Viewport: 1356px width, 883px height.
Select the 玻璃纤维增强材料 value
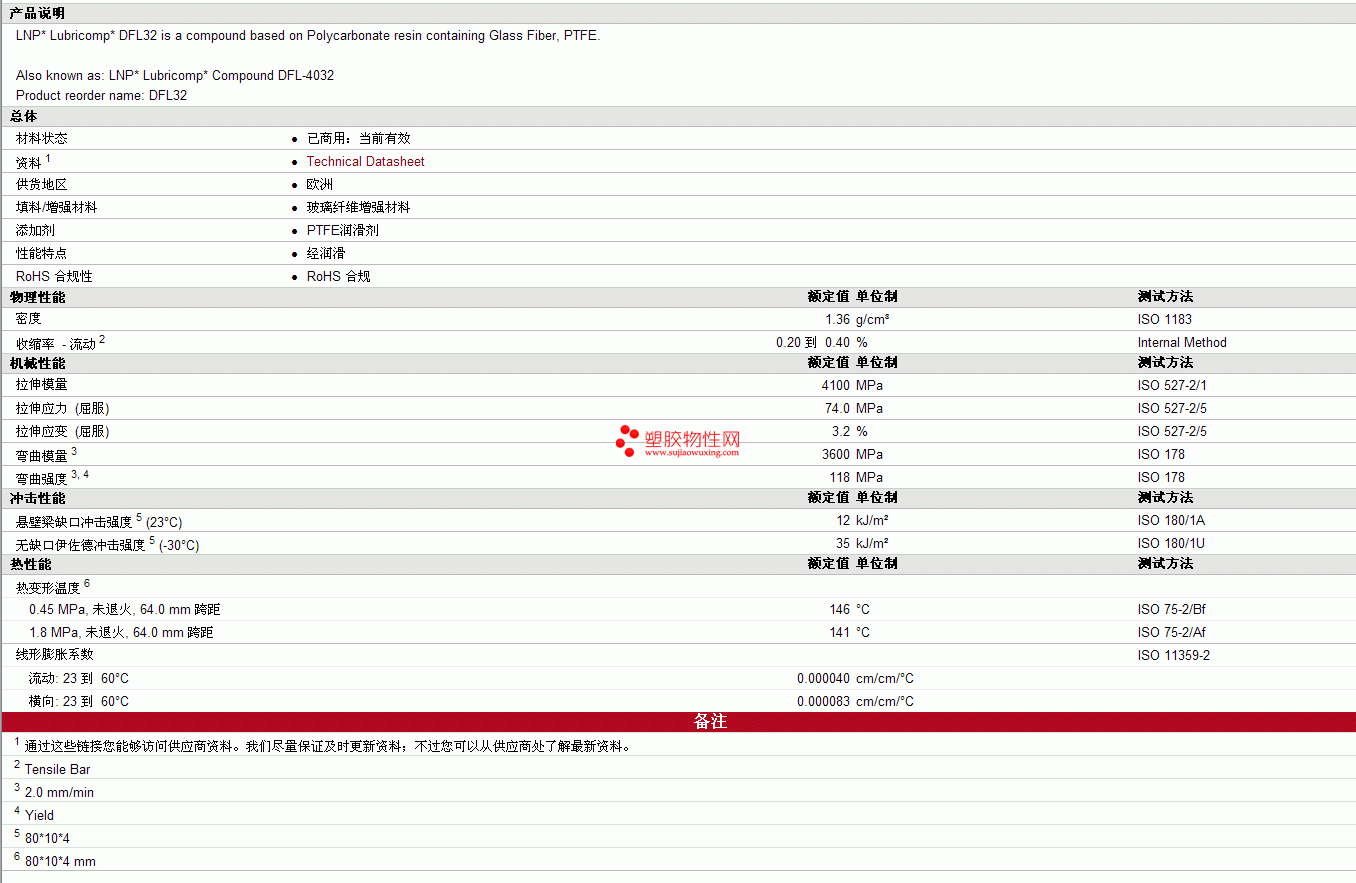358,207
